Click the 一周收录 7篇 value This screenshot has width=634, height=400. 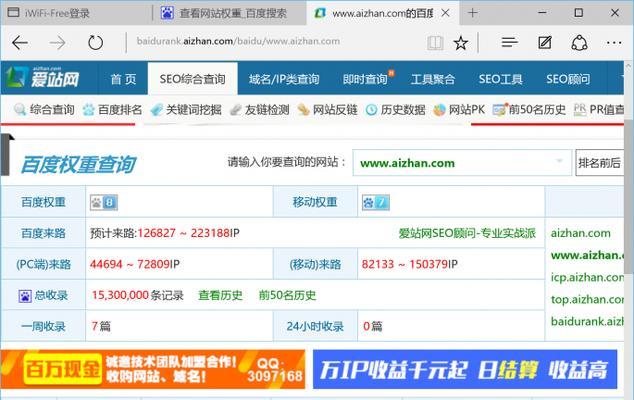coord(101,326)
